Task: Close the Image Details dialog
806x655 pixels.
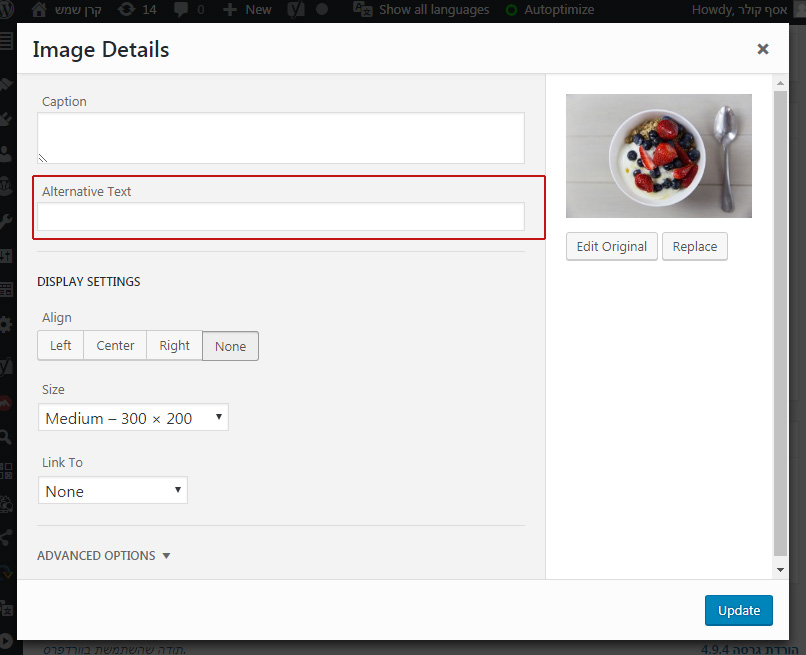Action: click(763, 49)
